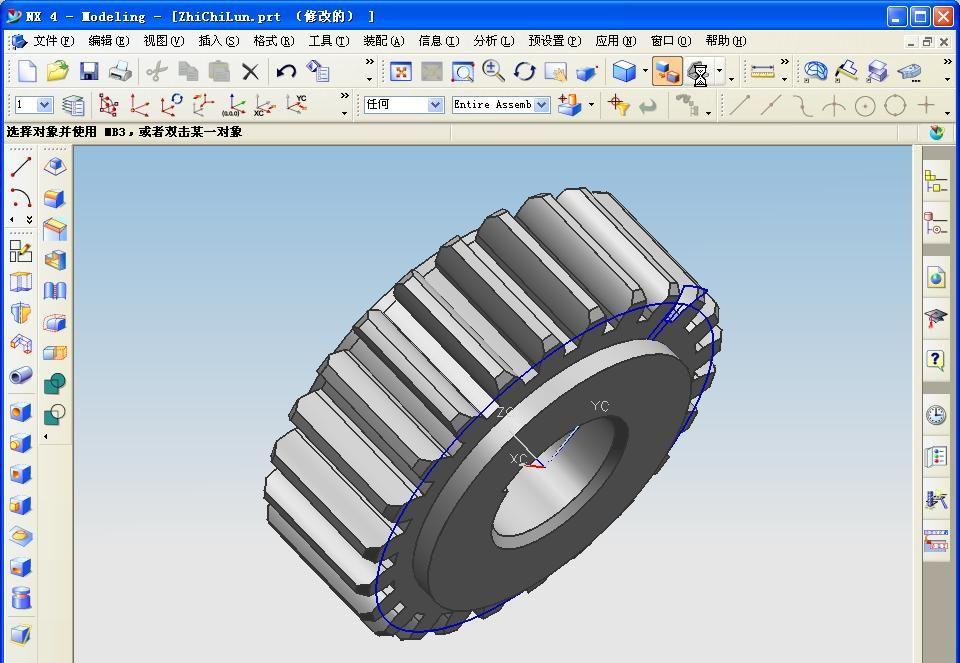Click the Help question mark icon in right sidebar

coord(935,359)
